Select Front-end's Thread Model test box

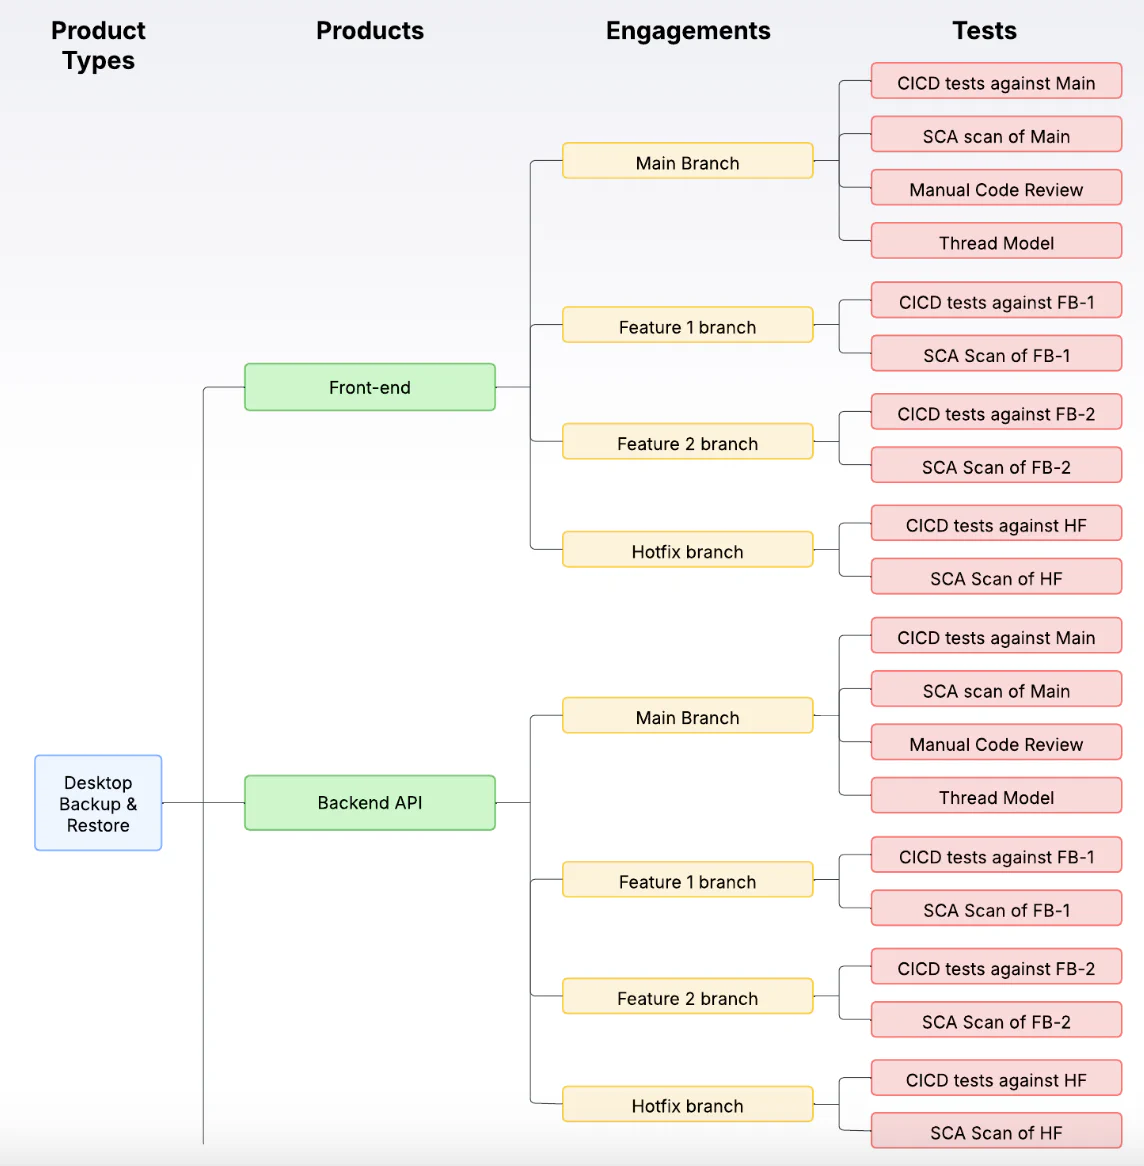click(x=996, y=241)
